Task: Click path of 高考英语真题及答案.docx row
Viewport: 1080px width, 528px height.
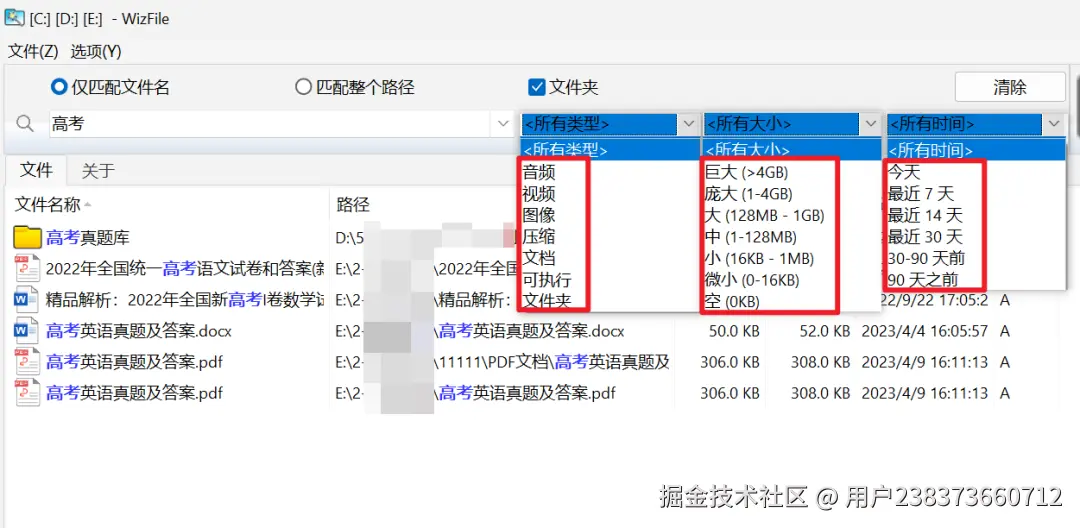Action: pos(480,331)
